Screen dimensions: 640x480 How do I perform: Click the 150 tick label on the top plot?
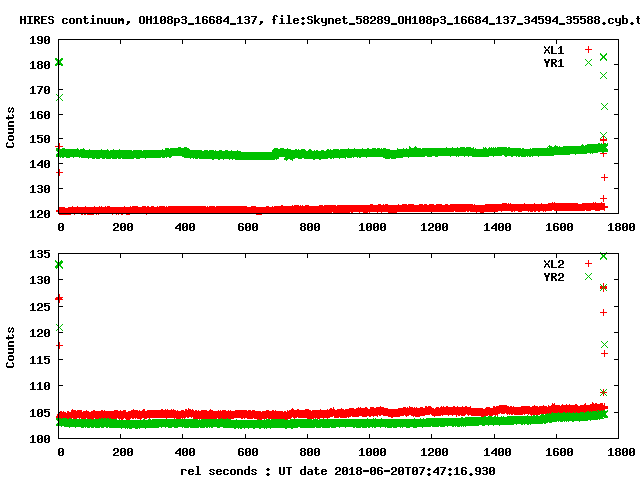click(40, 140)
